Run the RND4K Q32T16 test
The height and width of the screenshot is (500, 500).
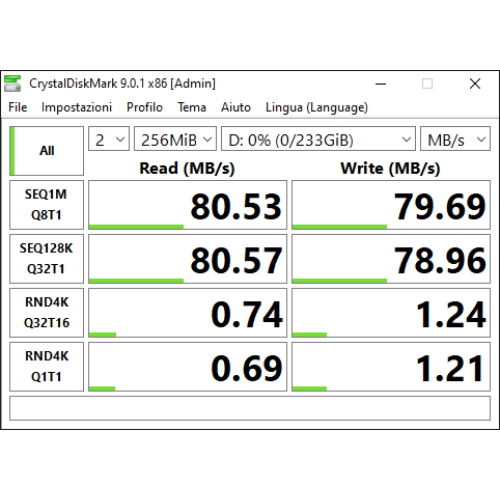click(46, 313)
